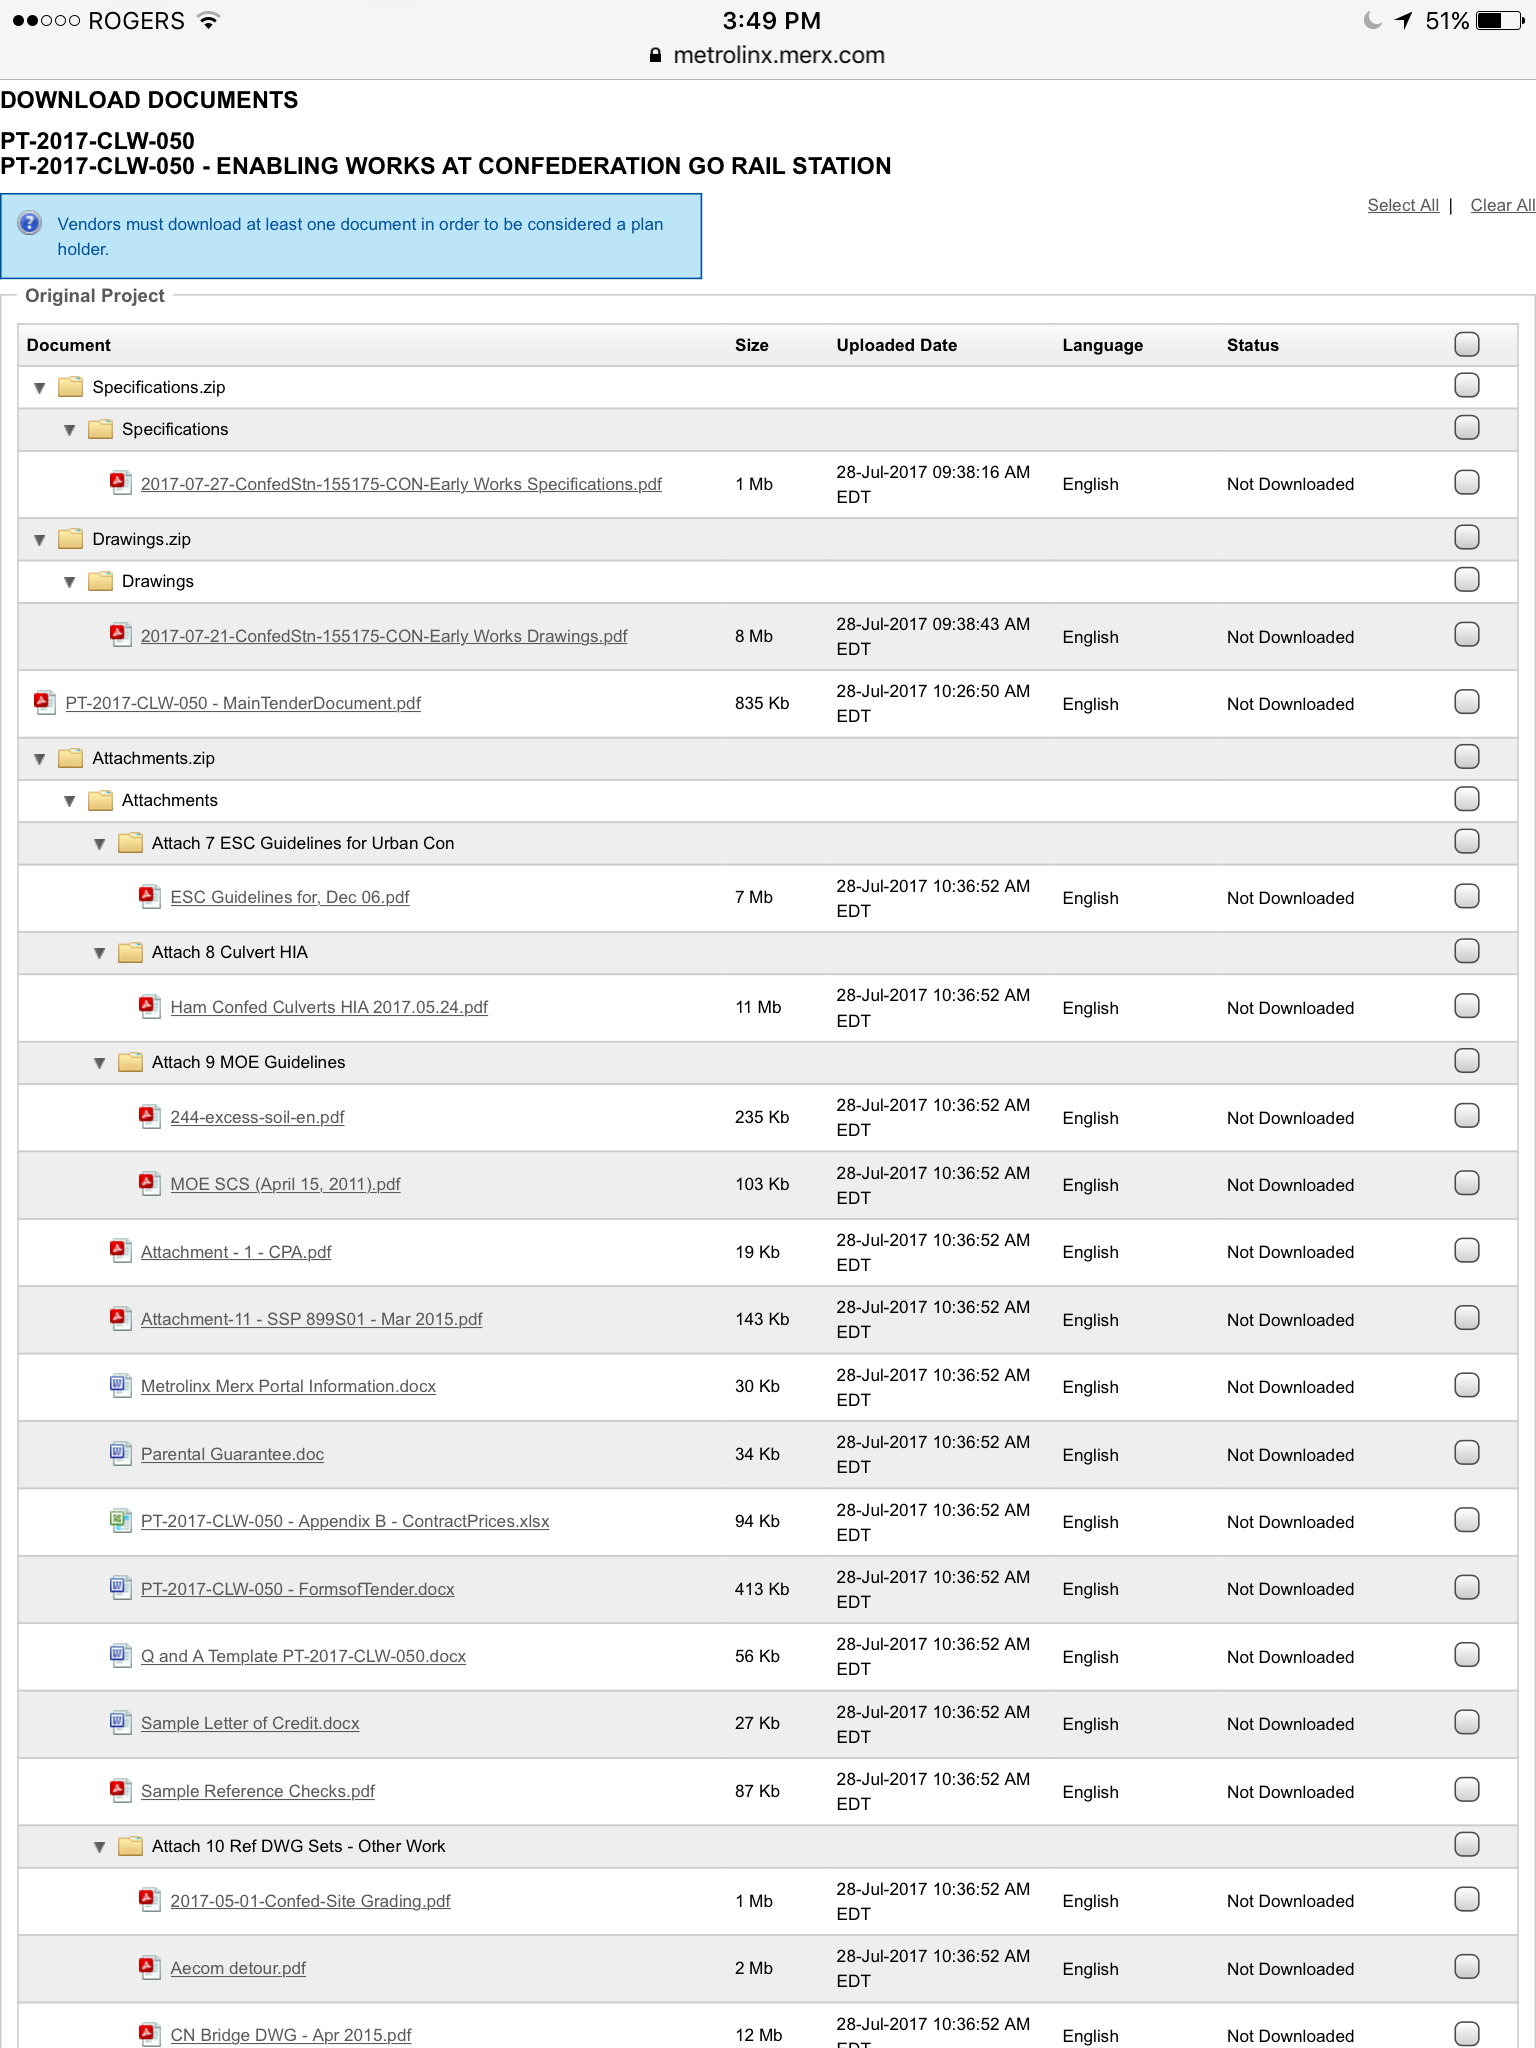This screenshot has width=1536, height=2048.
Task: Click Word icon beside Sample Letter of Credit
Action: (119, 1722)
